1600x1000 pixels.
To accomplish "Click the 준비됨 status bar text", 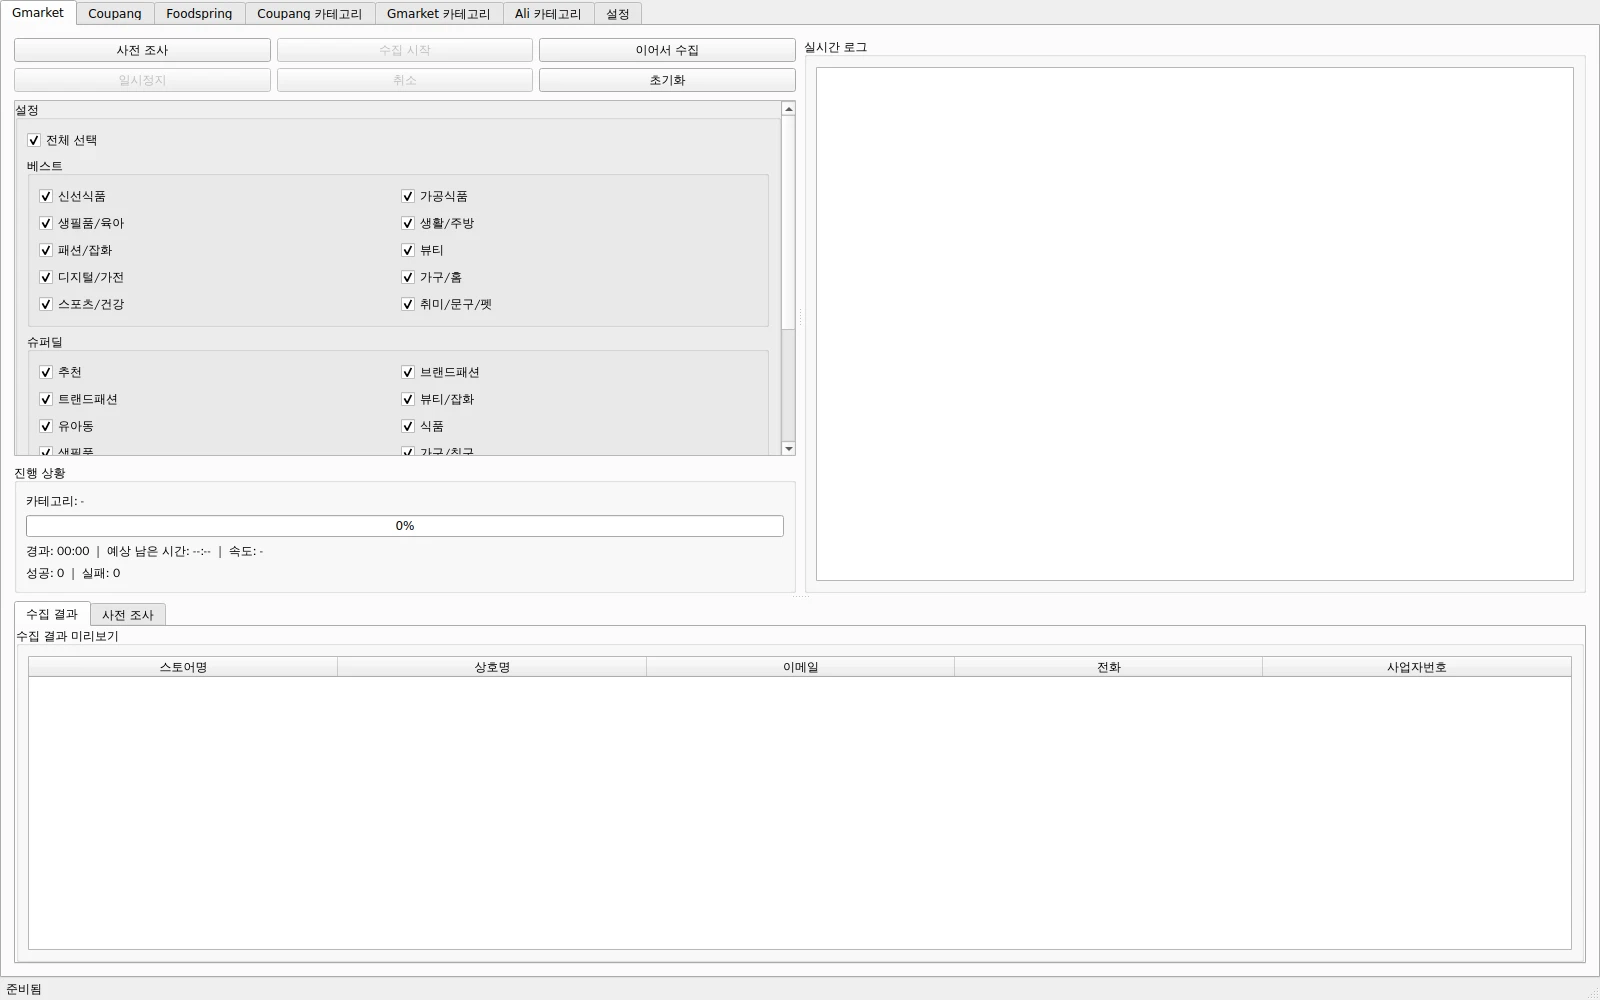I will coord(24,989).
